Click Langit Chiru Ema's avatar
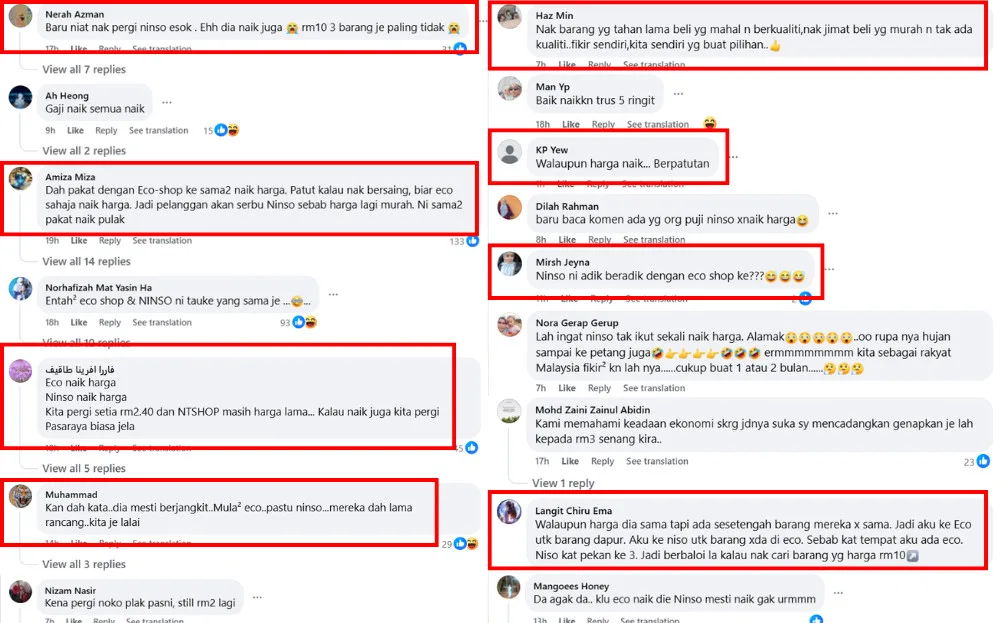Viewport: 1000px width, 623px height. click(510, 512)
